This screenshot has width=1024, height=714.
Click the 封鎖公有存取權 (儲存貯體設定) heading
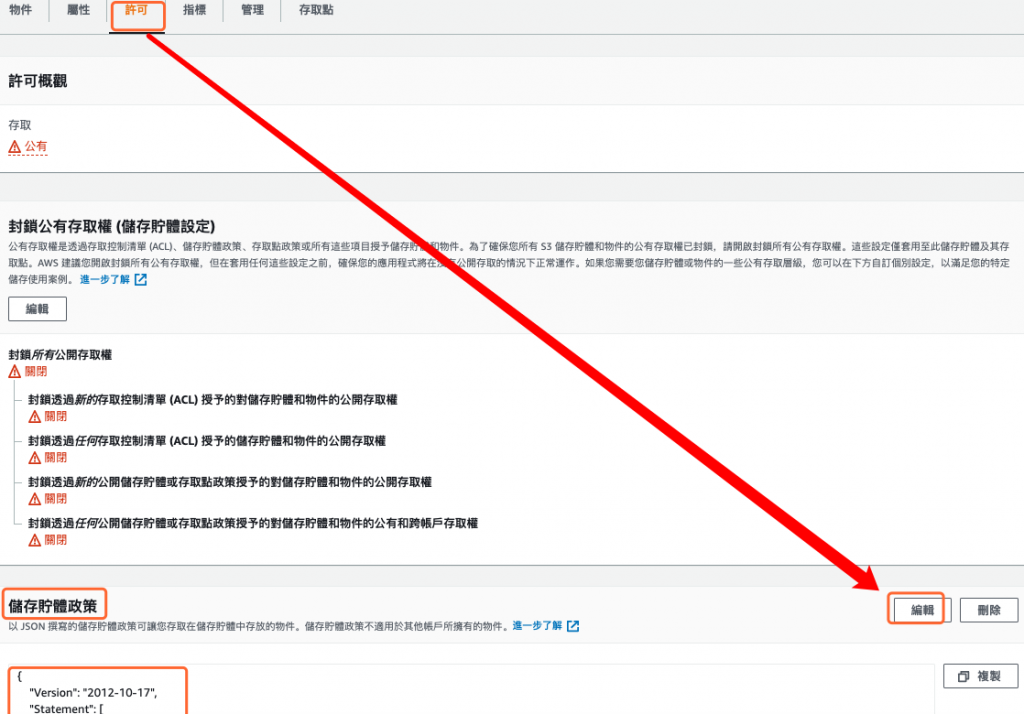pyautogui.click(x=112, y=227)
